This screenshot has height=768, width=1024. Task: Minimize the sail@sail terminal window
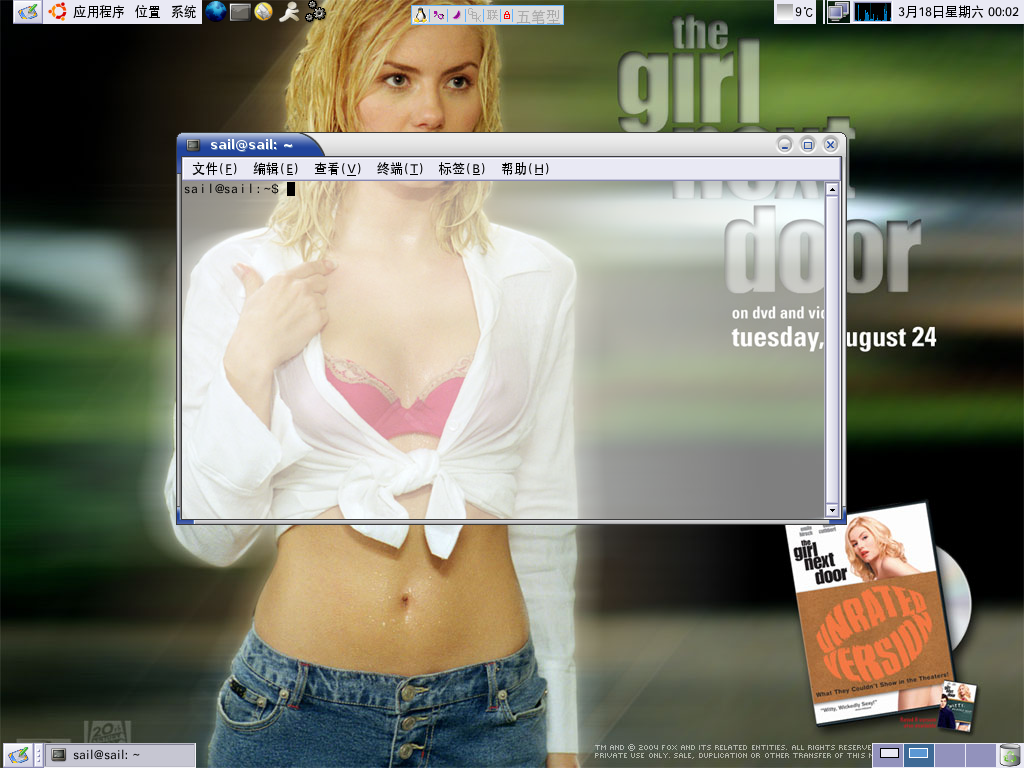(785, 145)
